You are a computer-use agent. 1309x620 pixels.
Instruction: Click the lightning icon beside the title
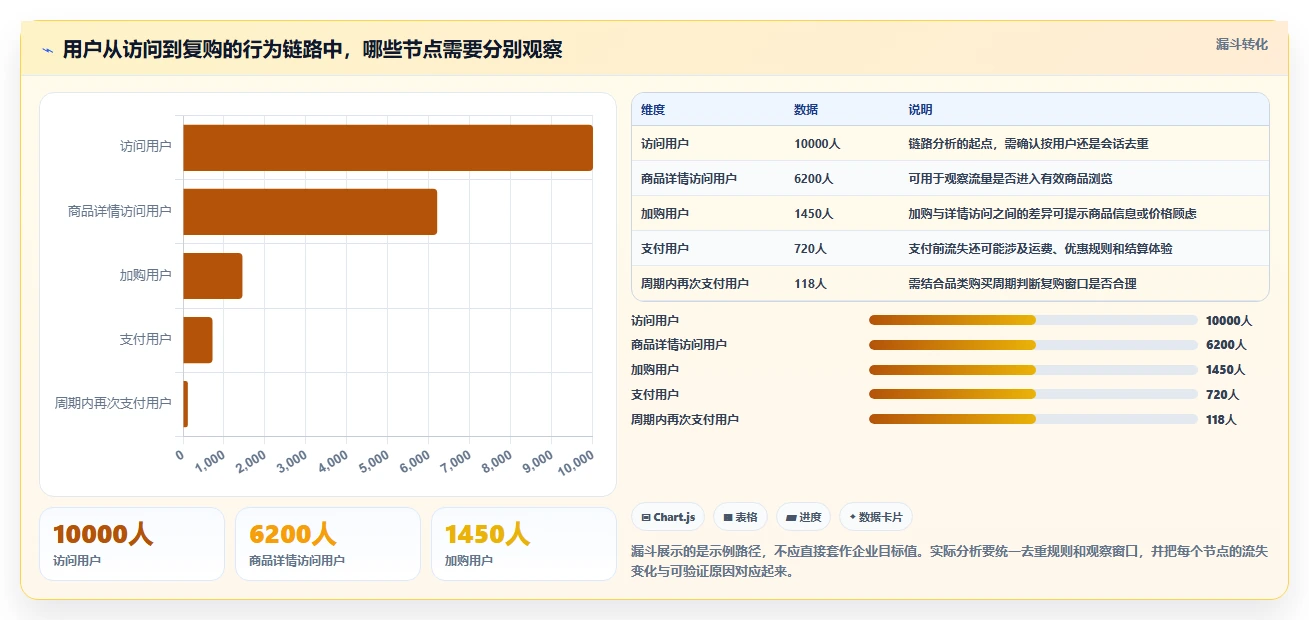pos(47,50)
